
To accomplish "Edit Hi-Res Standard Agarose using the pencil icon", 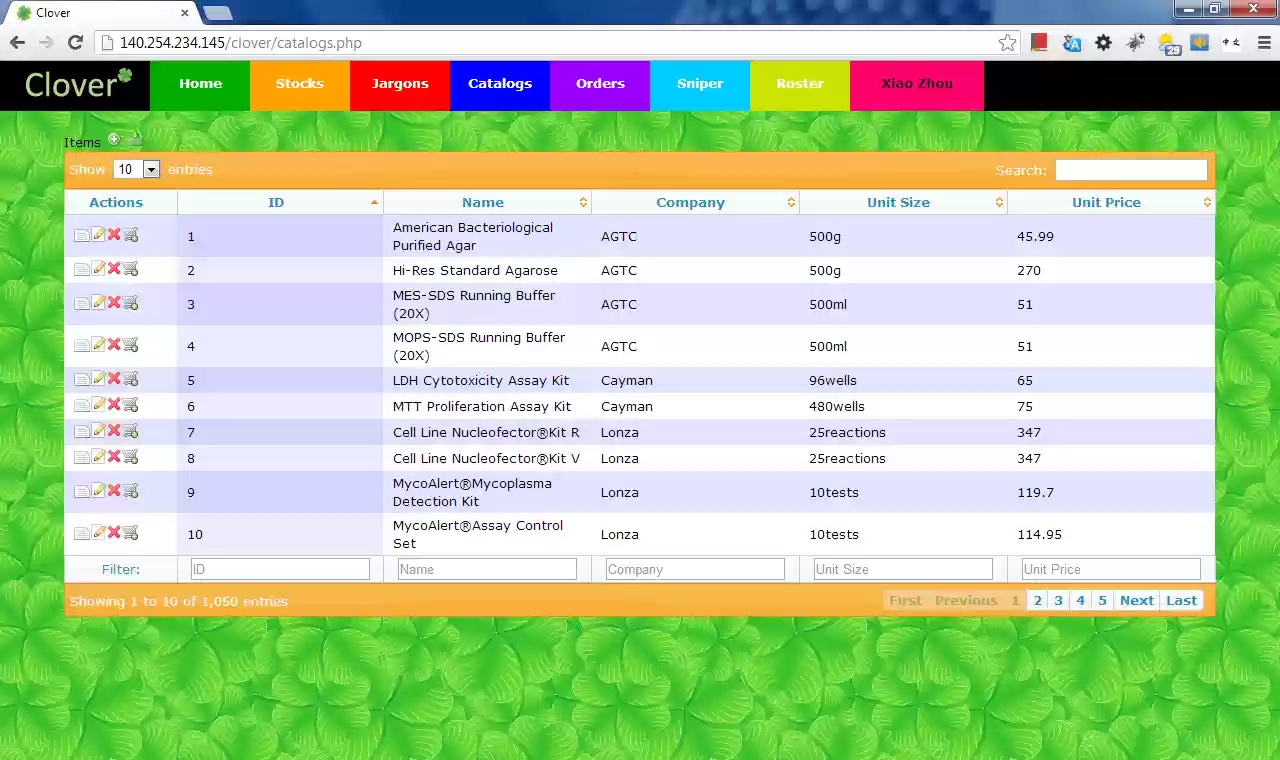I will pos(98,268).
